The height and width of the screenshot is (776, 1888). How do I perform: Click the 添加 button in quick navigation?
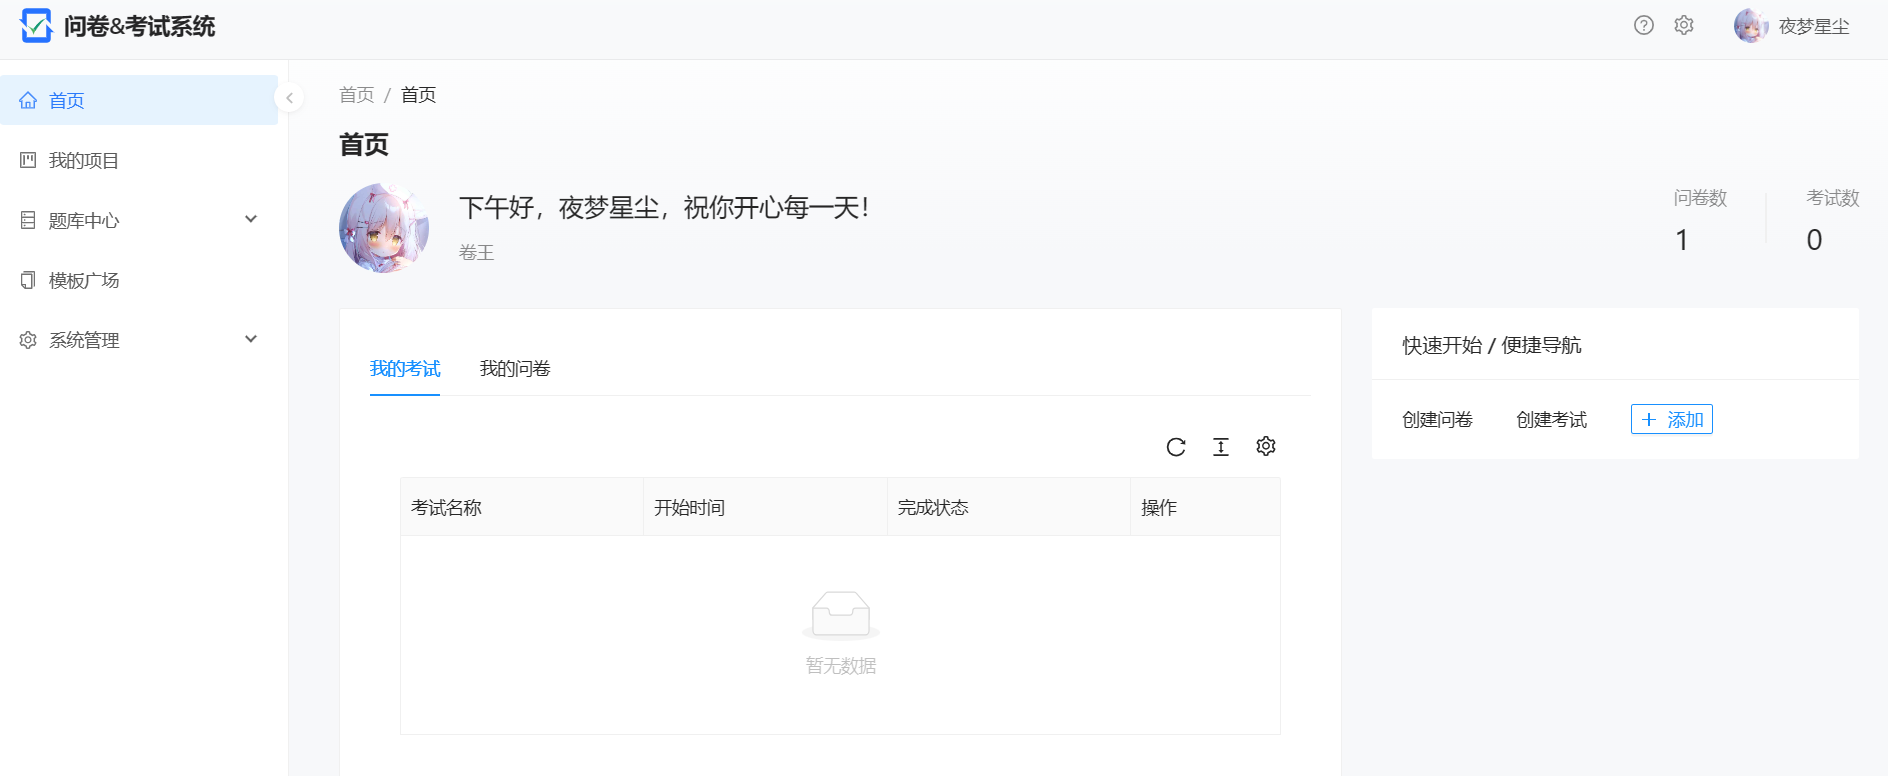(x=1671, y=420)
